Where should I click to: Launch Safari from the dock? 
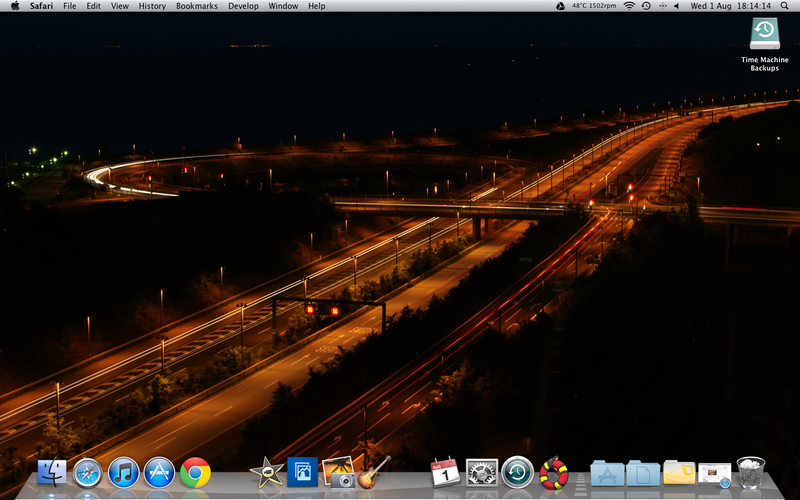(88, 471)
